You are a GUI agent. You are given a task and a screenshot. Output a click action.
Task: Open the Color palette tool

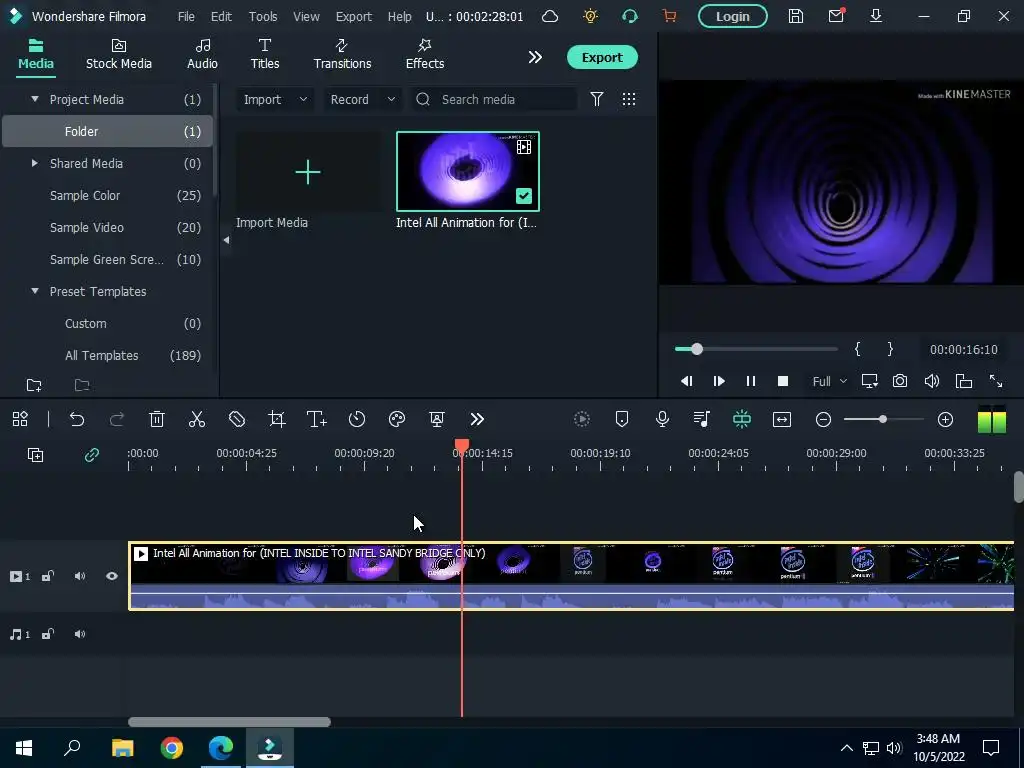(x=397, y=419)
